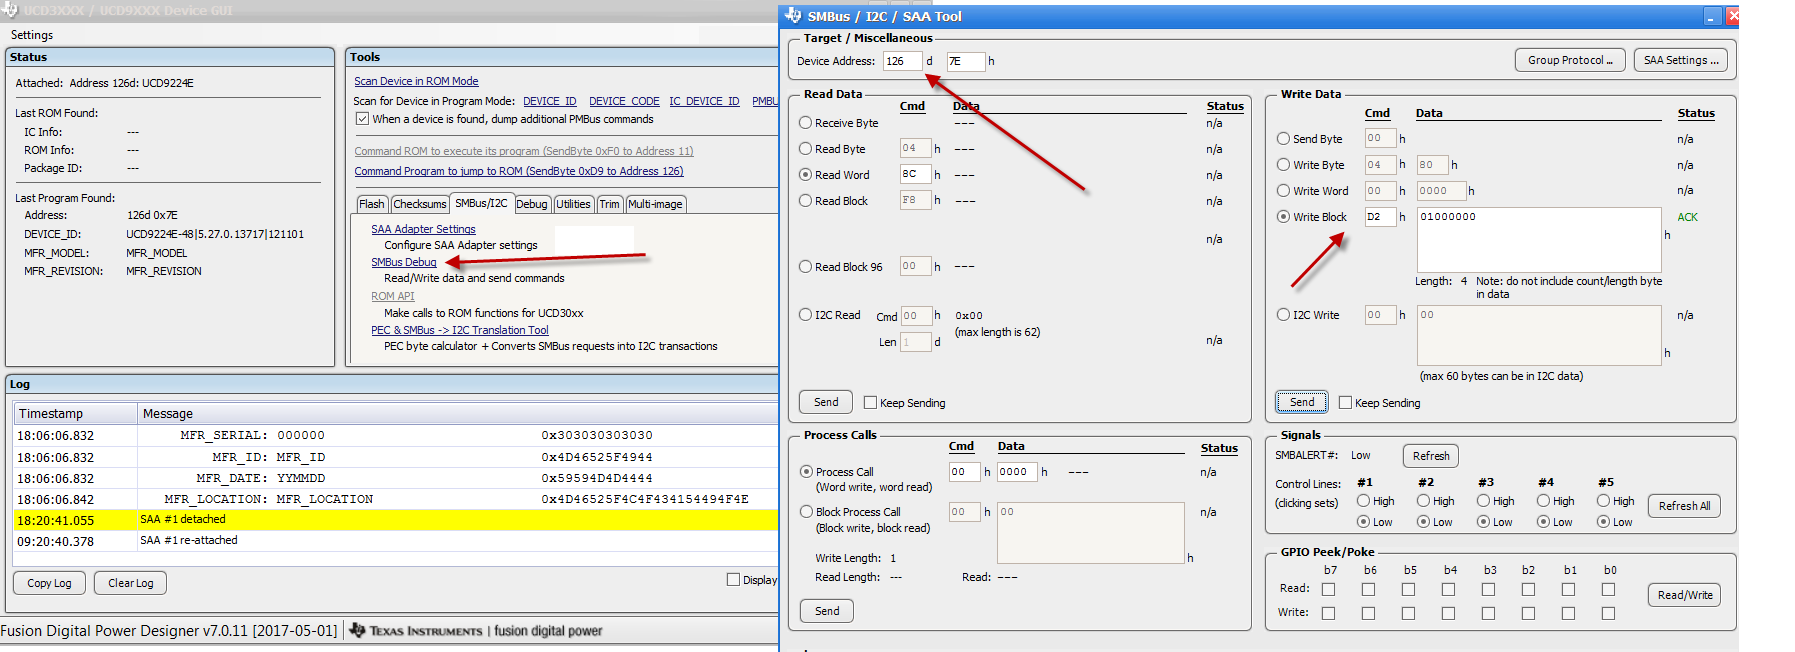Set control line #3 to Low
The image size is (1795, 652).
coord(1483,522)
